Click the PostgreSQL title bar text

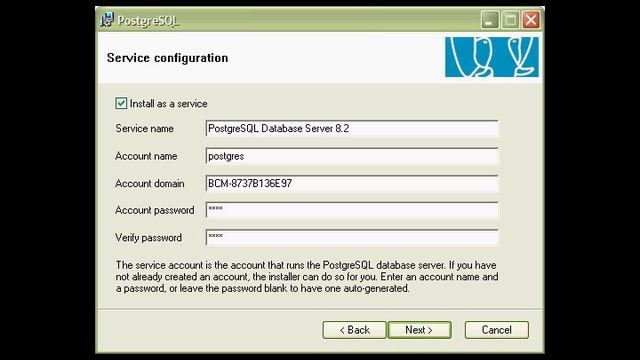148,20
